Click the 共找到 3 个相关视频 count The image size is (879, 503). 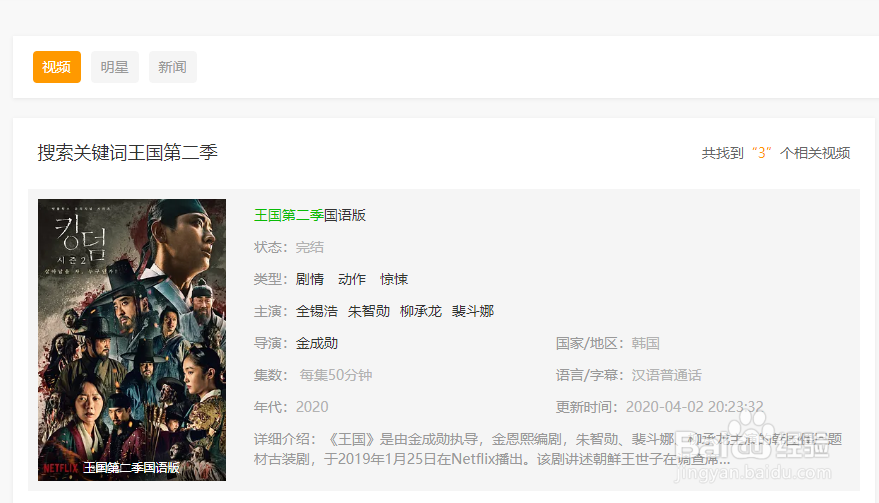pos(776,153)
